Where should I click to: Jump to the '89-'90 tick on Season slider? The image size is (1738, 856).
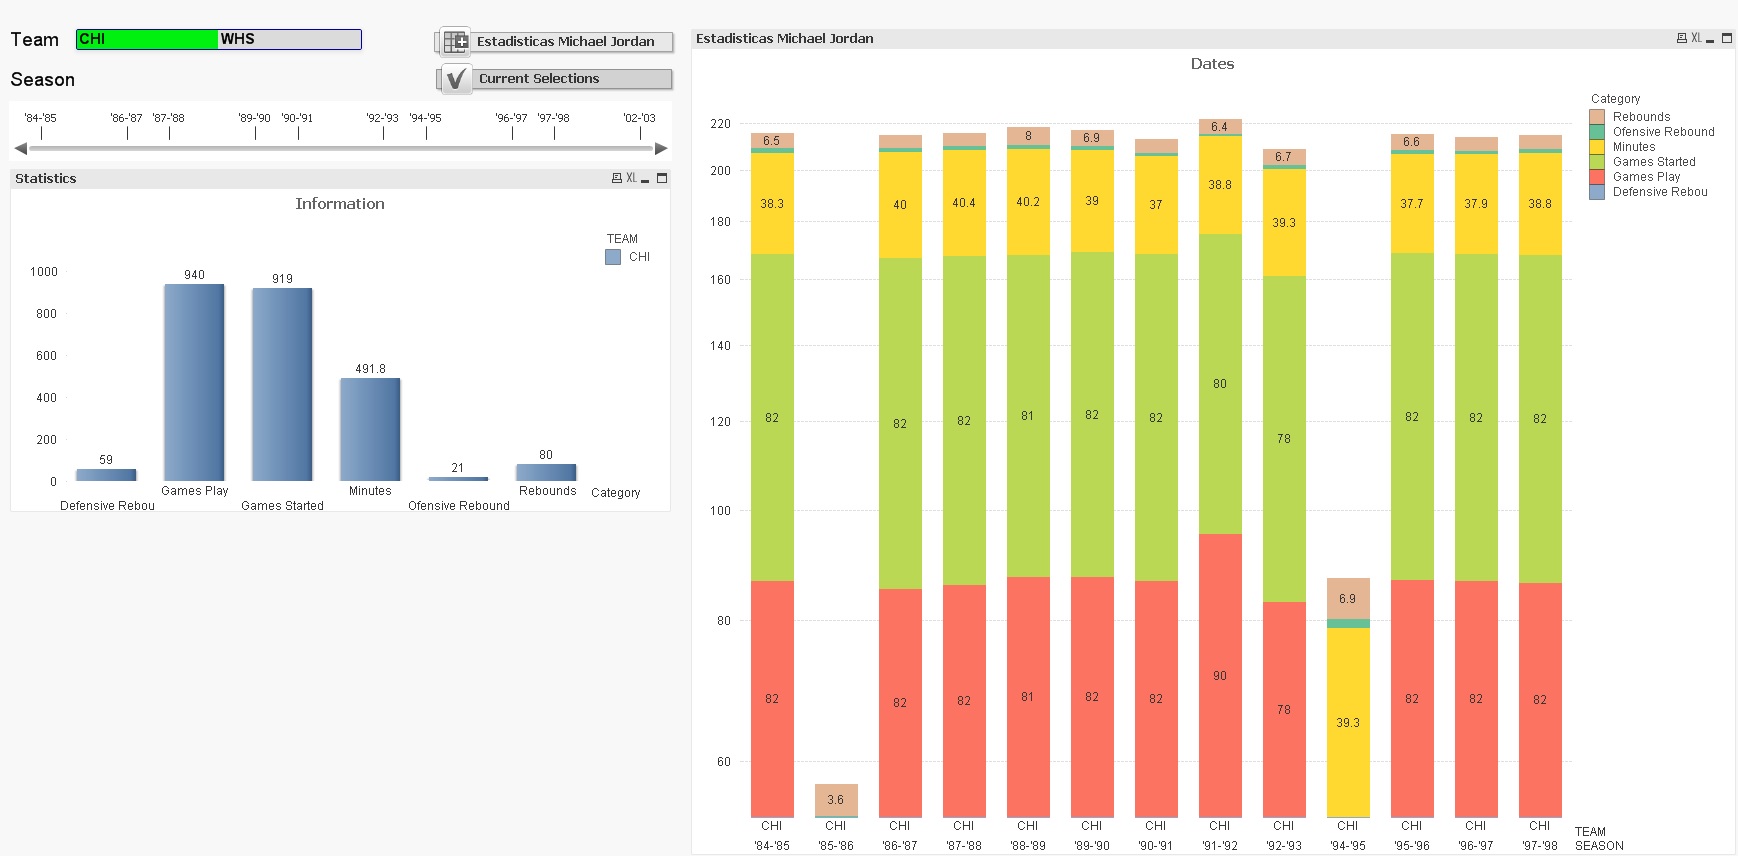pos(255,118)
